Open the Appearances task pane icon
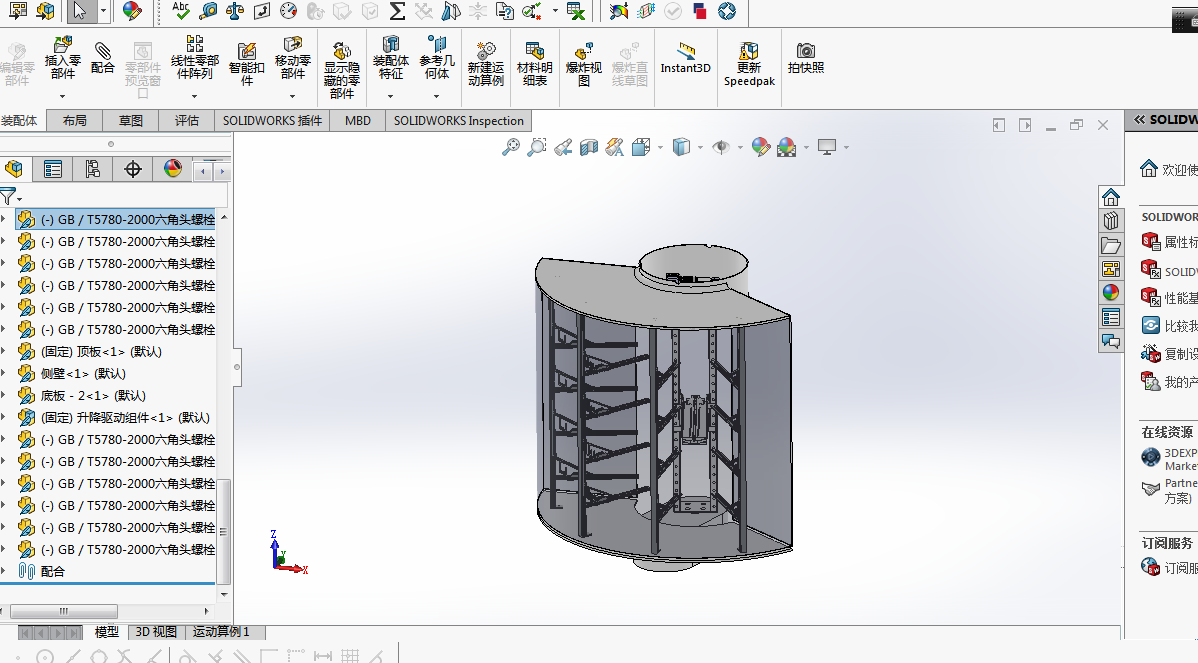 [1111, 293]
